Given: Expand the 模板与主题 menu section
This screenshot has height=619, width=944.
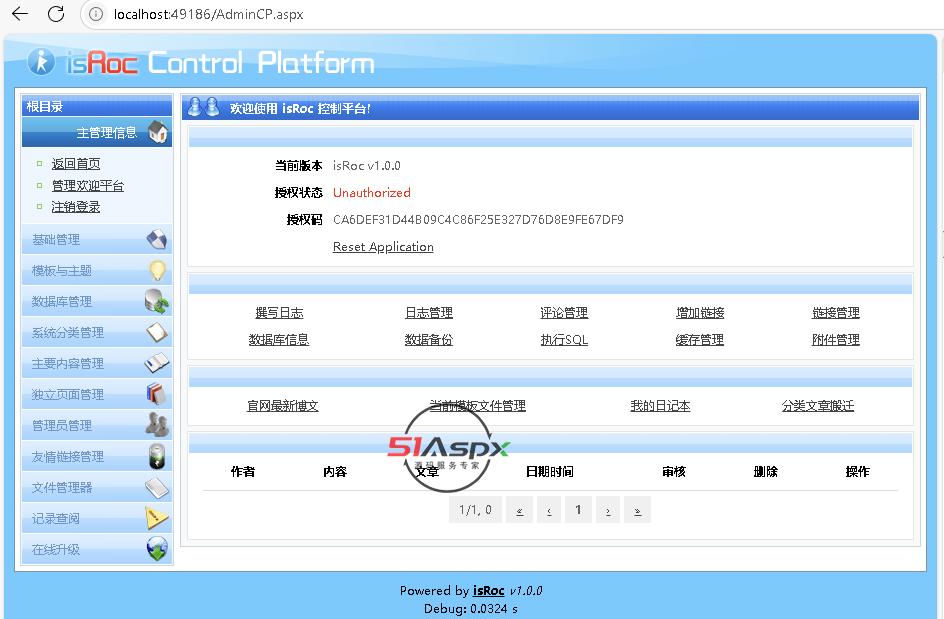Looking at the screenshot, I should 96,270.
